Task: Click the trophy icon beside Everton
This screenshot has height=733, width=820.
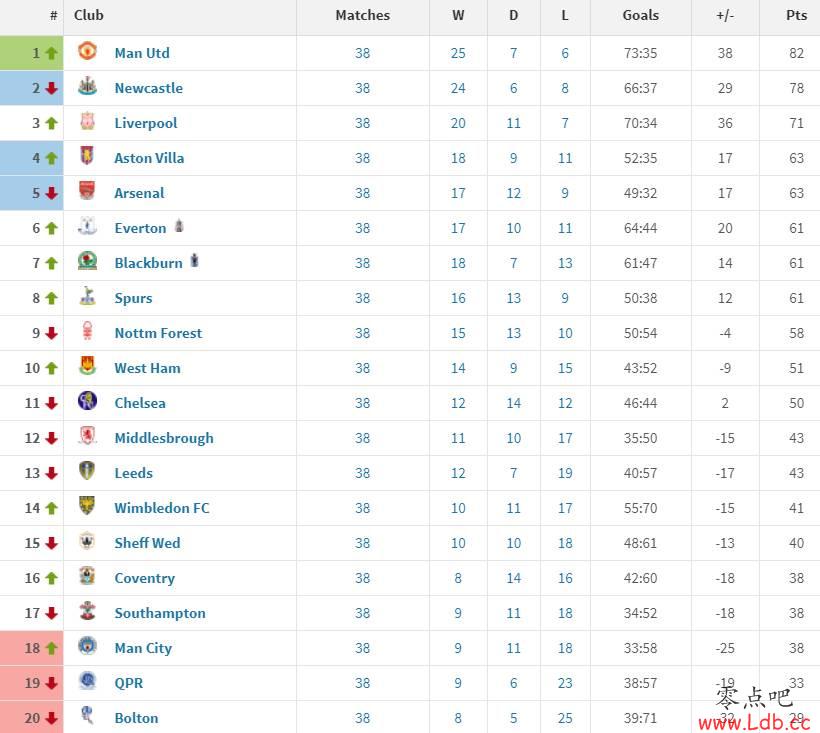Action: (x=179, y=226)
